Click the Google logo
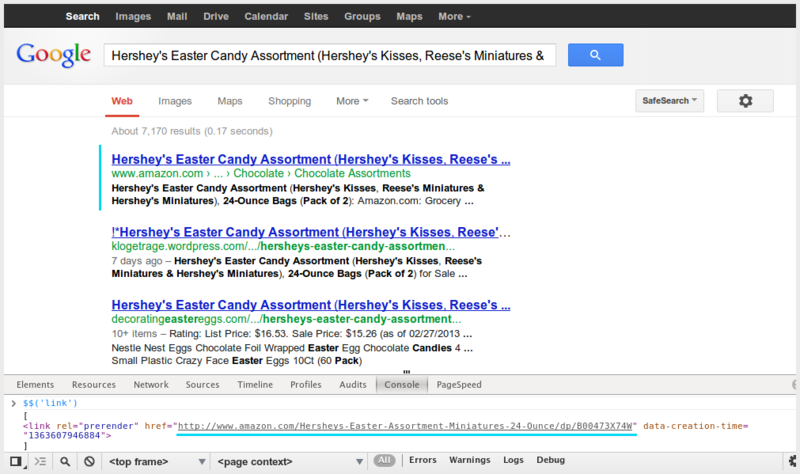This screenshot has height=474, width=800. 54,55
